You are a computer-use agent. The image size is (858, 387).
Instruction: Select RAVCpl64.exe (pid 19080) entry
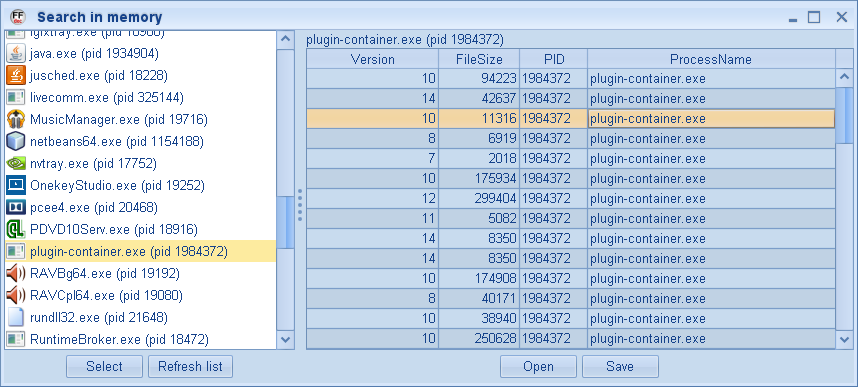pos(140,295)
